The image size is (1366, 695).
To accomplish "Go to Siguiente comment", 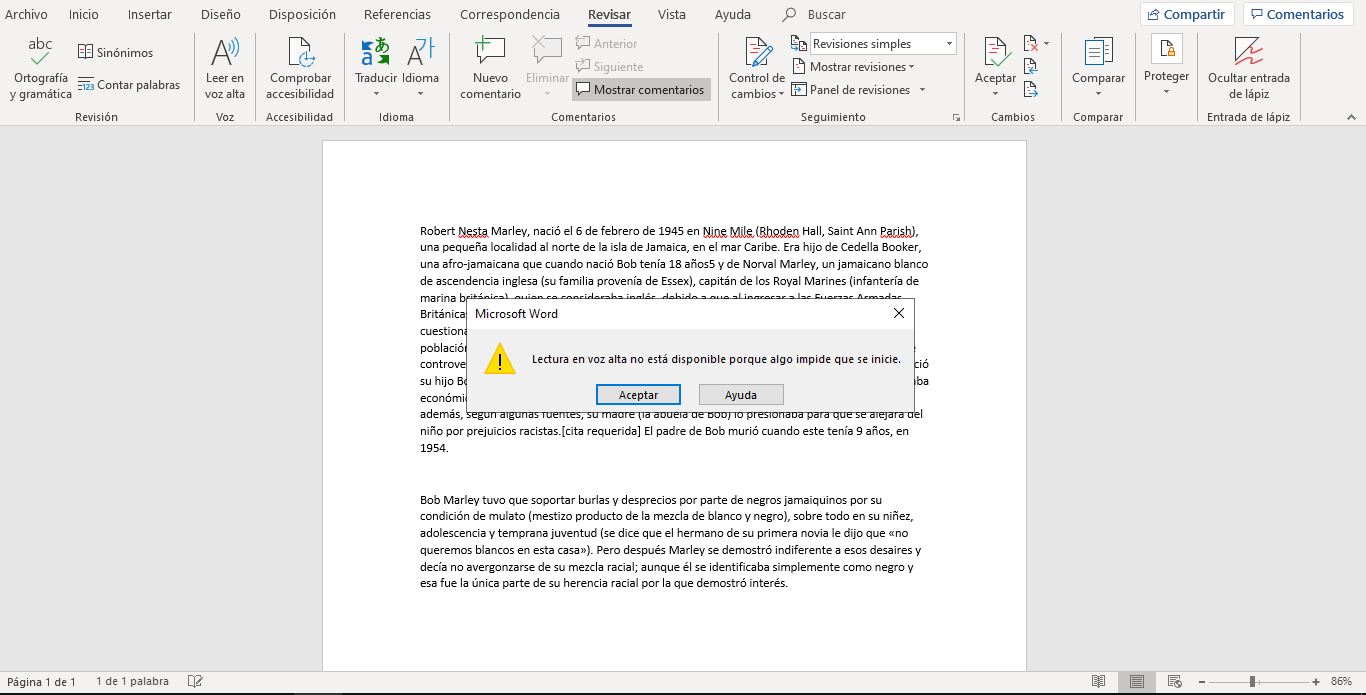I will click(609, 66).
